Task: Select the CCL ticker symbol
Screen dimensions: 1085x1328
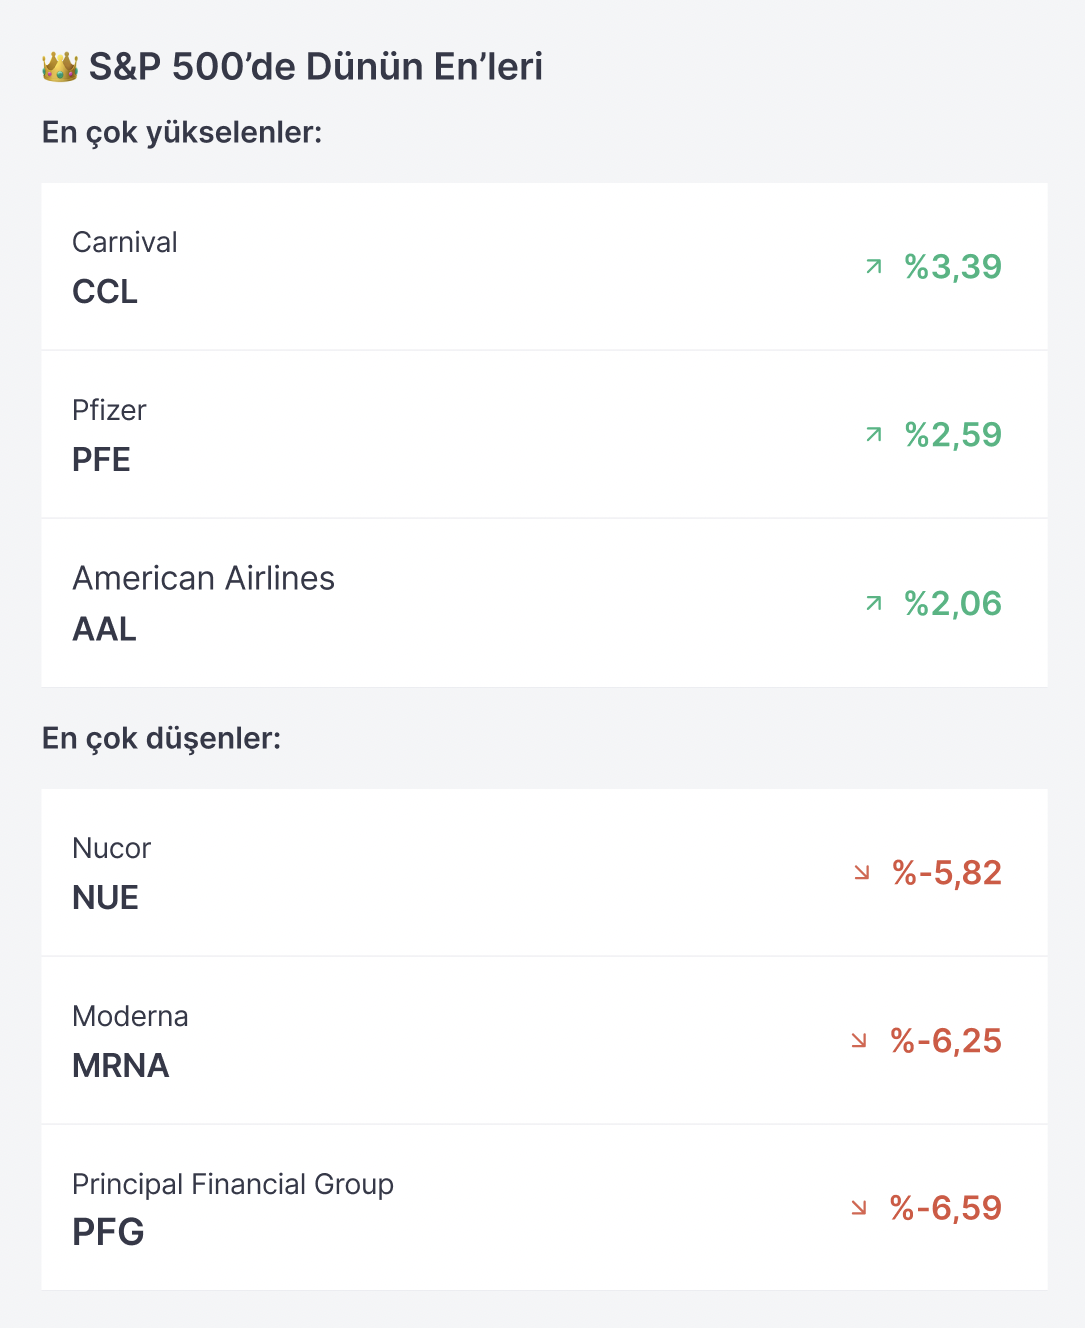Action: point(105,292)
